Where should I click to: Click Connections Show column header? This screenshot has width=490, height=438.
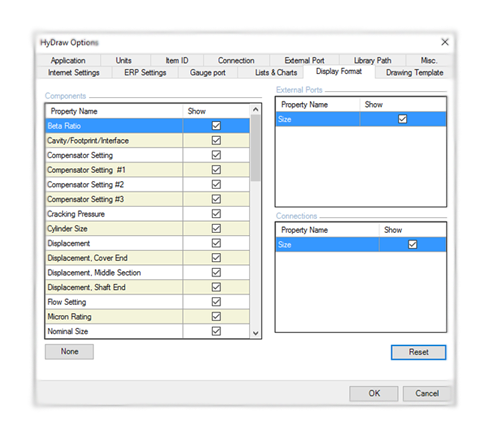point(412,230)
